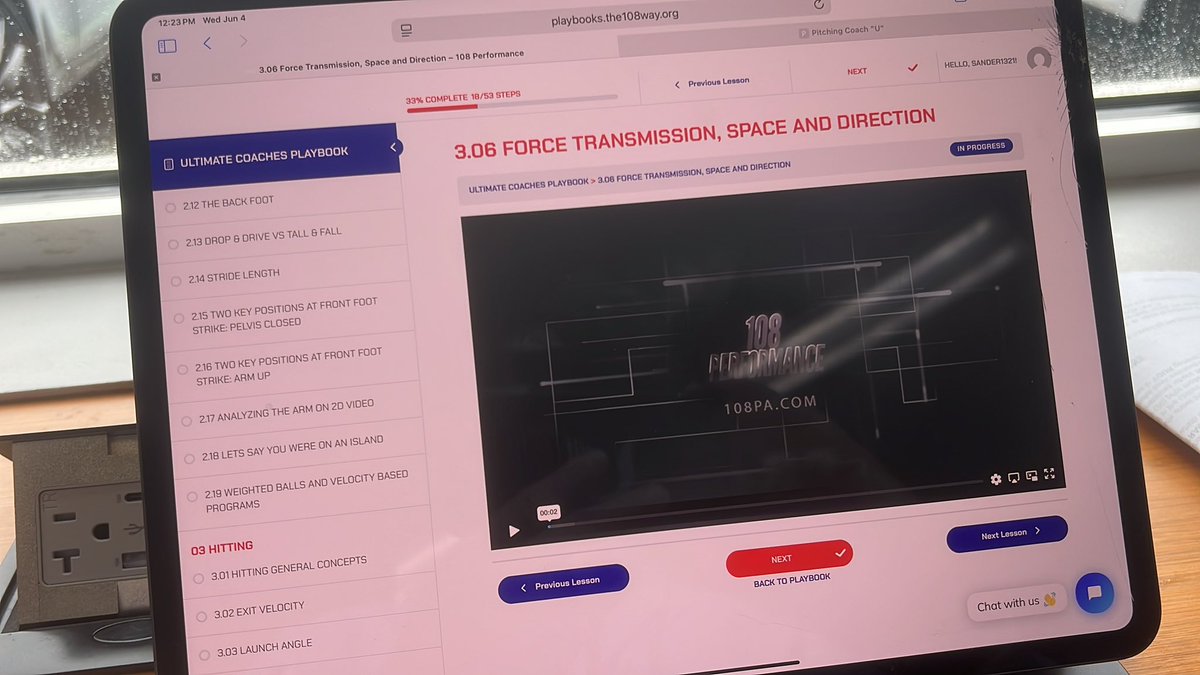Viewport: 1200px width, 675px height.
Task: Go back with the browser back arrow
Action: [207, 43]
